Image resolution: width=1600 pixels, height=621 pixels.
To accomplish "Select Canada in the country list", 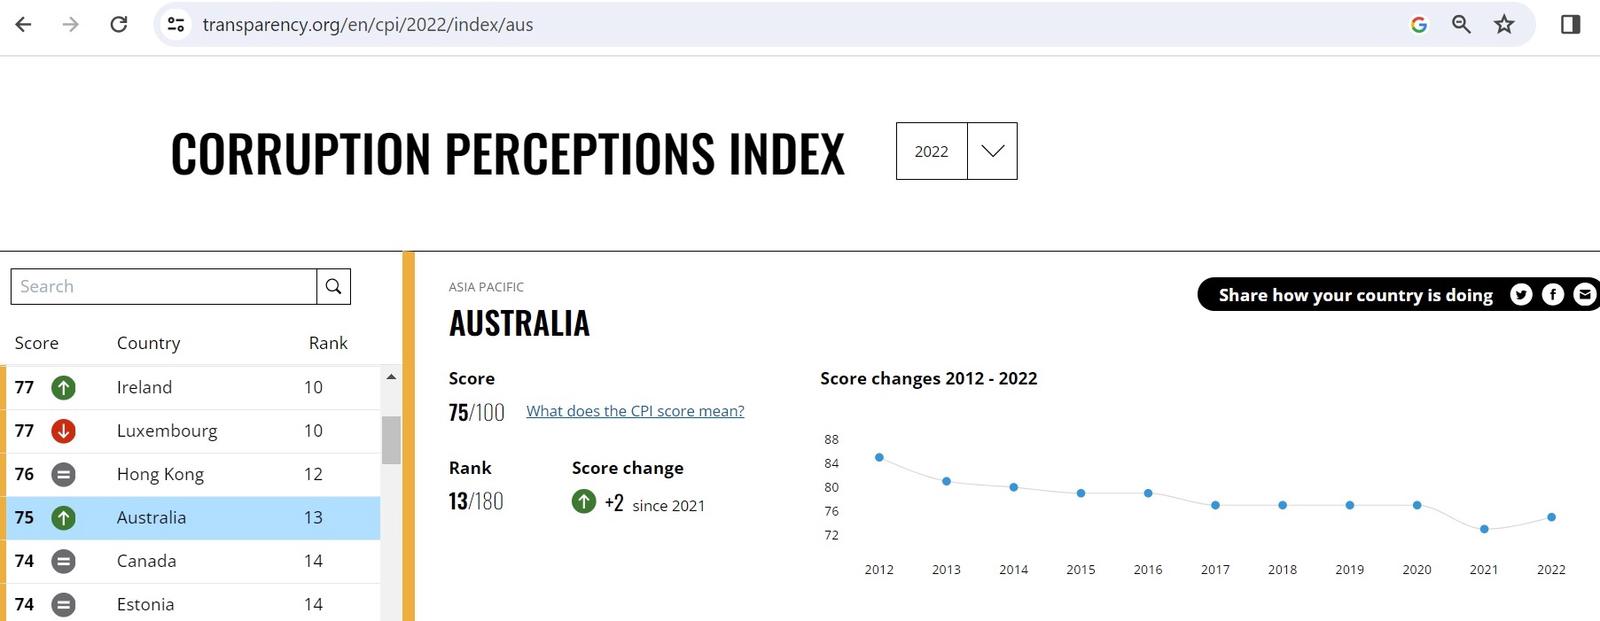I will pos(146,561).
